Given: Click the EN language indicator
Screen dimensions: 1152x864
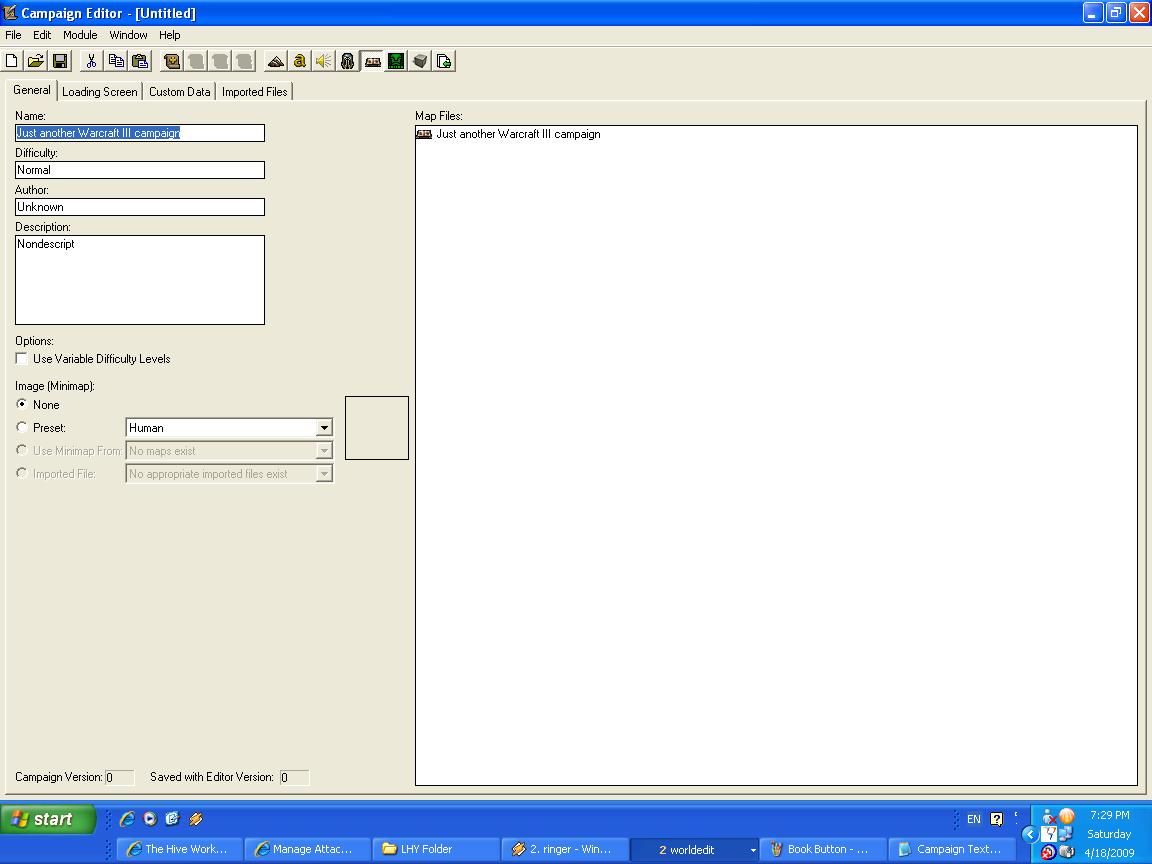Looking at the screenshot, I should coord(973,819).
